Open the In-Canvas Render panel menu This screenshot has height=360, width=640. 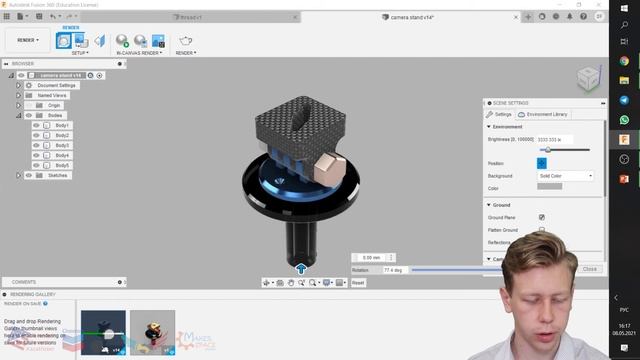click(139, 53)
